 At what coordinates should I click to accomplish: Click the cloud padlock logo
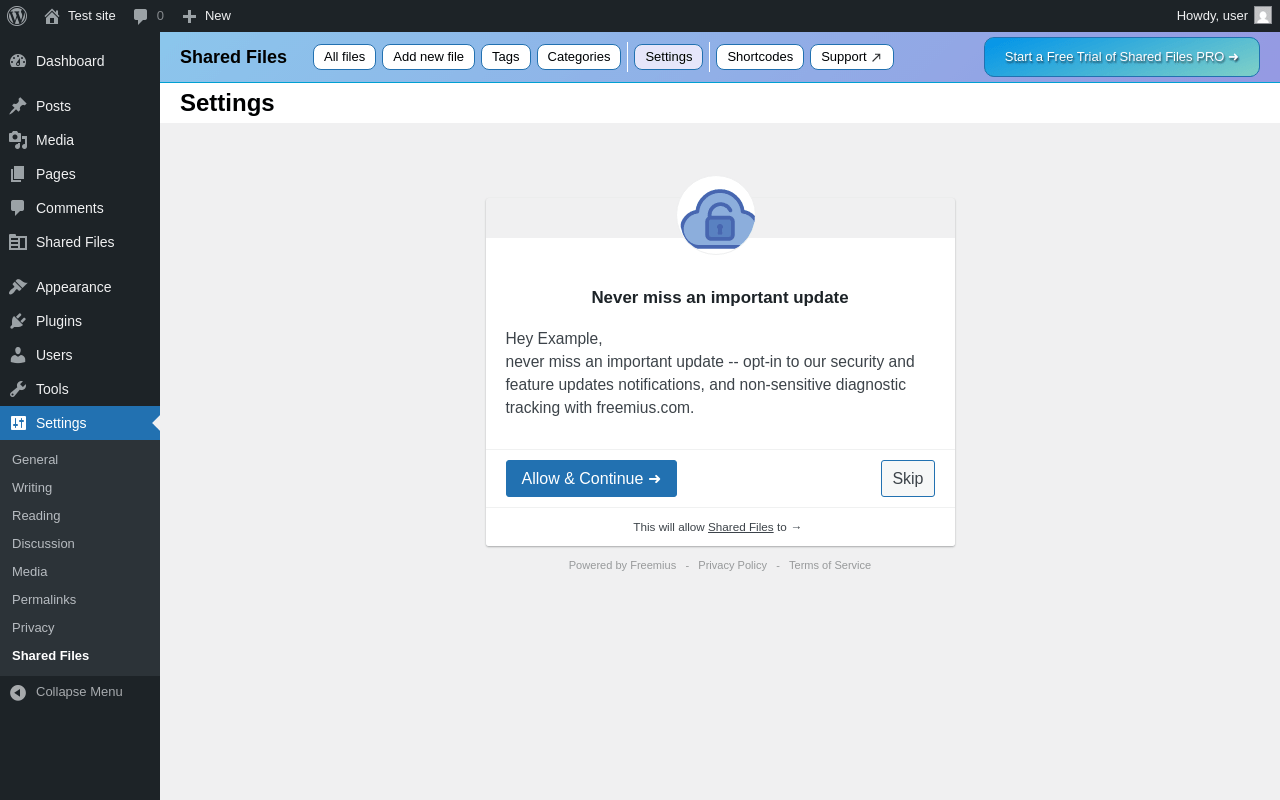pos(716,216)
